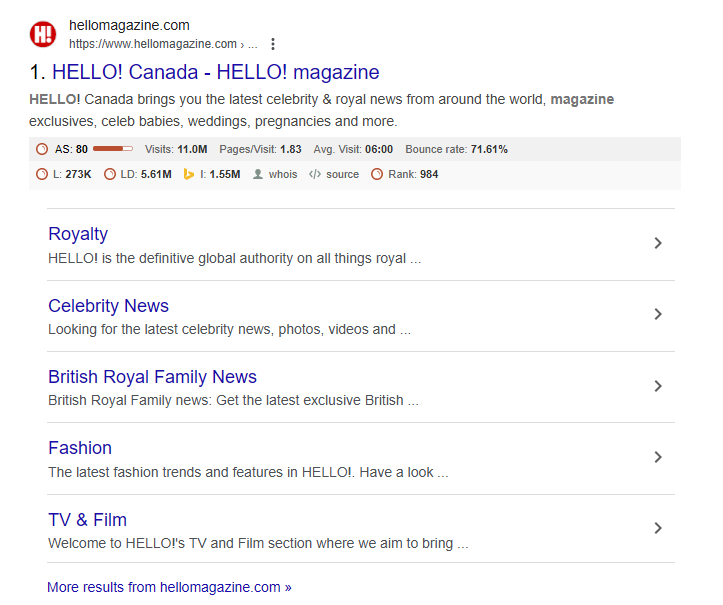Click the Fashion trends snippet text
The width and height of the screenshot is (723, 605).
click(248, 472)
